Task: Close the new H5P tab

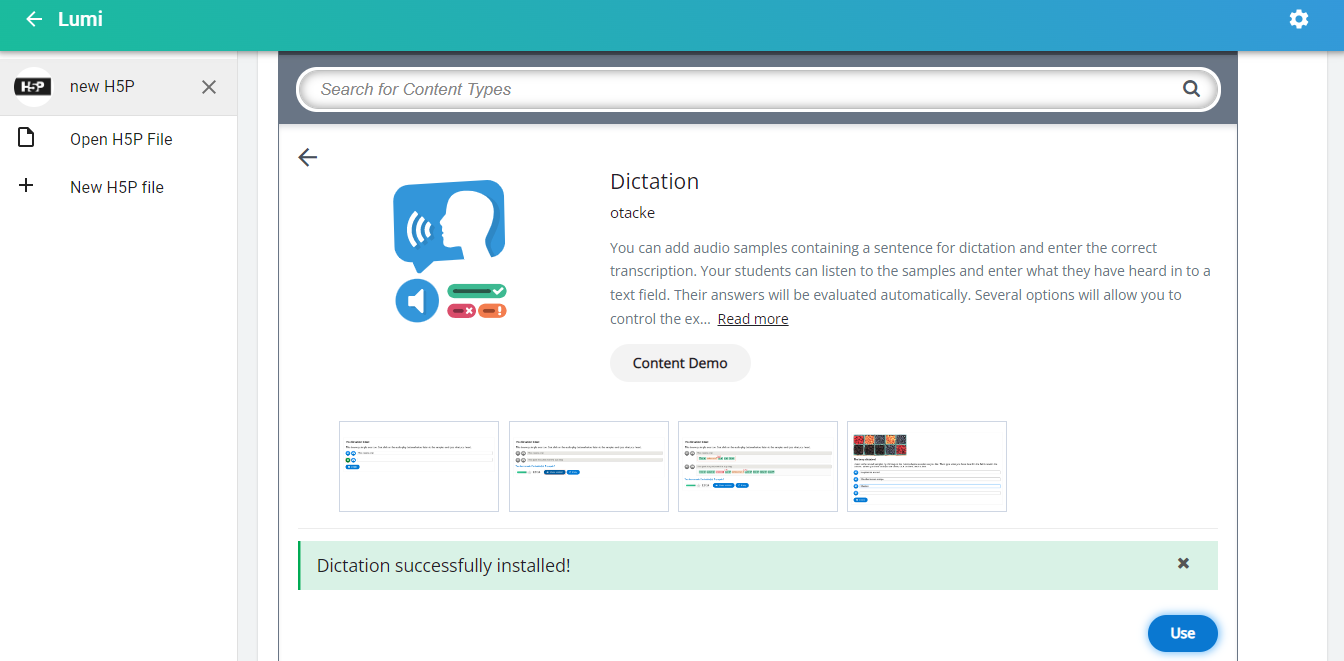Action: [x=209, y=87]
